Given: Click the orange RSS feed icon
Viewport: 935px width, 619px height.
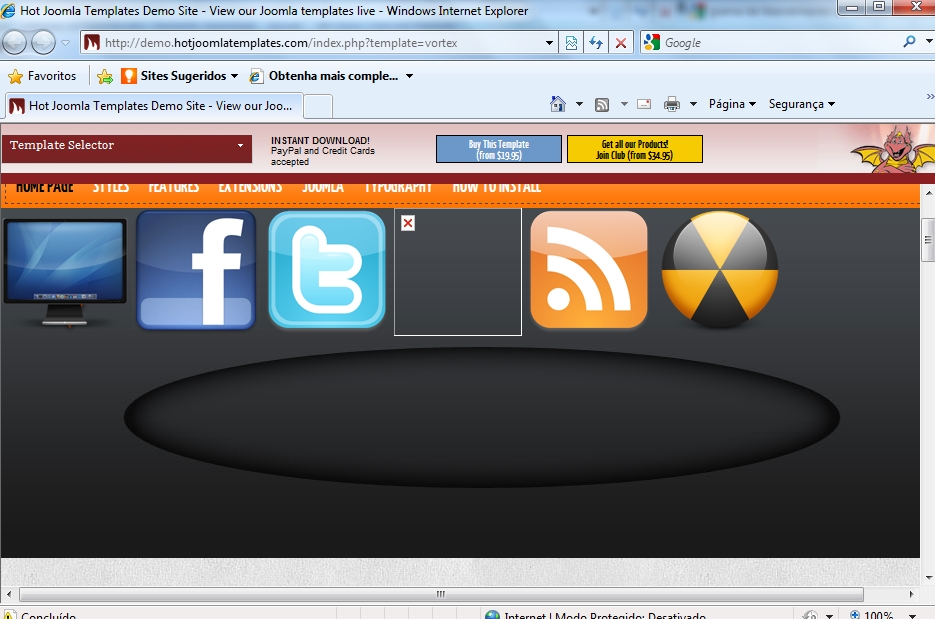Looking at the screenshot, I should tap(589, 270).
